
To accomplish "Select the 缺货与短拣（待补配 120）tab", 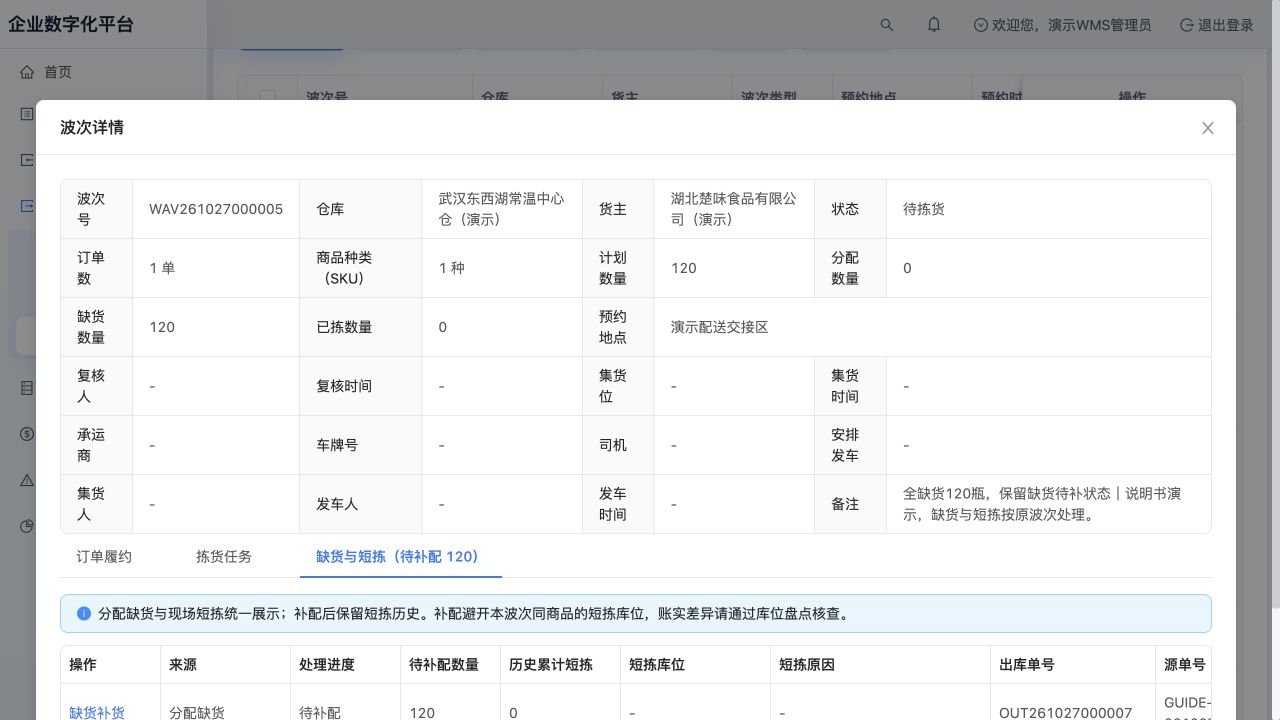I will (x=401, y=556).
